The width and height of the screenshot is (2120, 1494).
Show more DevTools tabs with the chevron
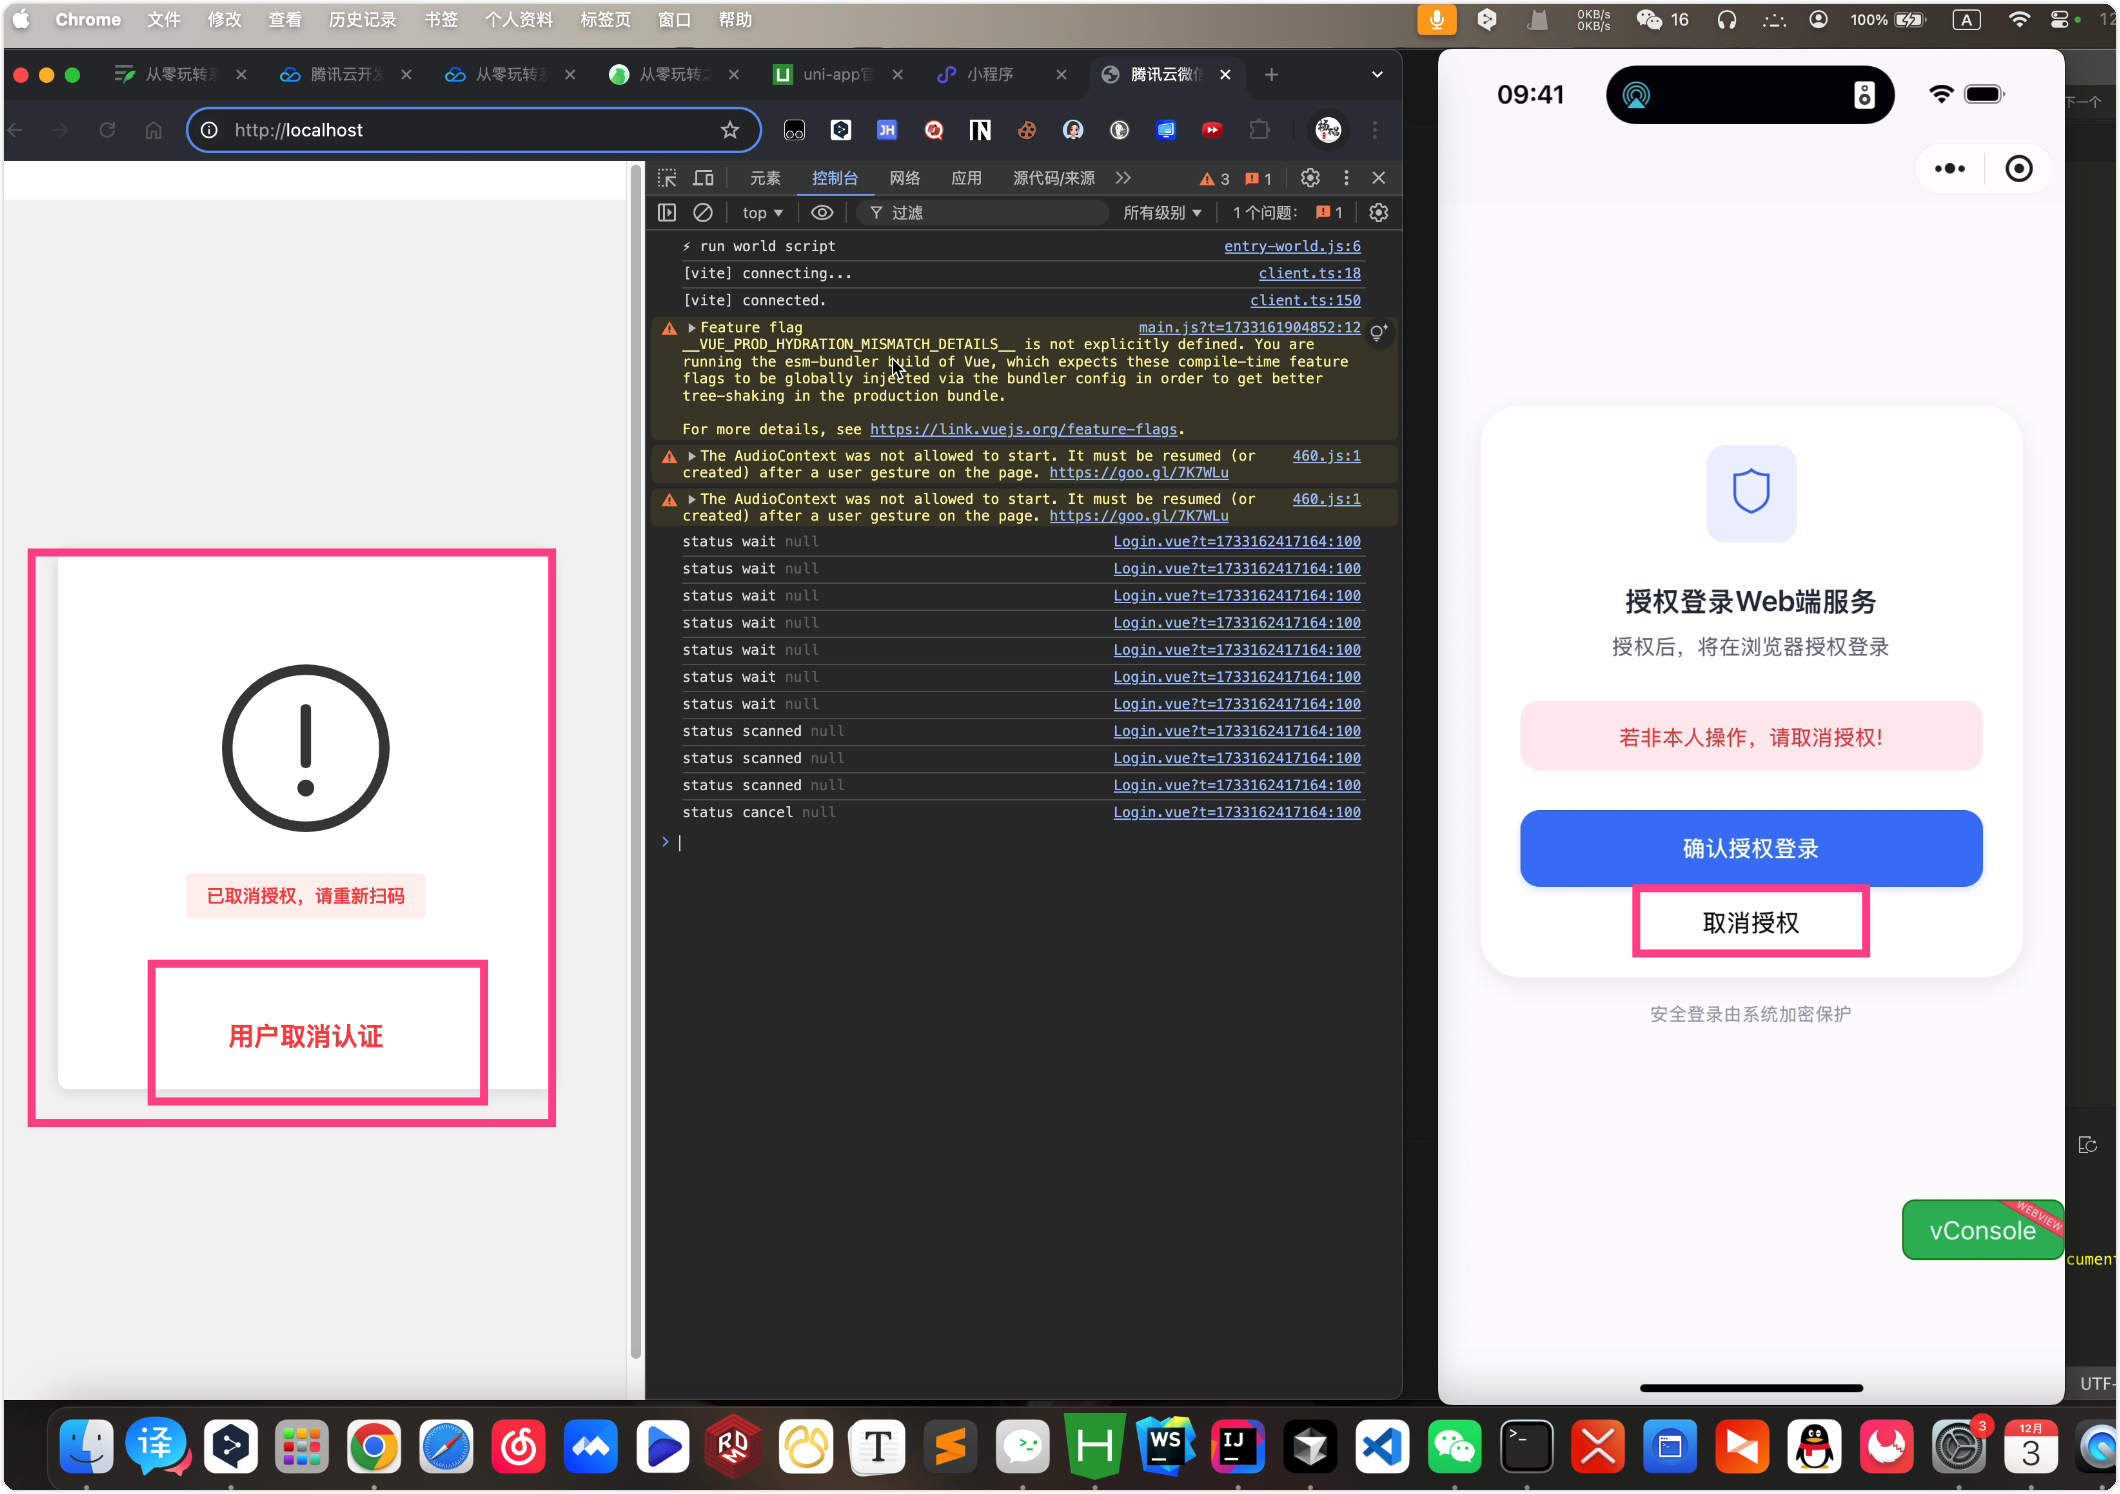click(1123, 178)
